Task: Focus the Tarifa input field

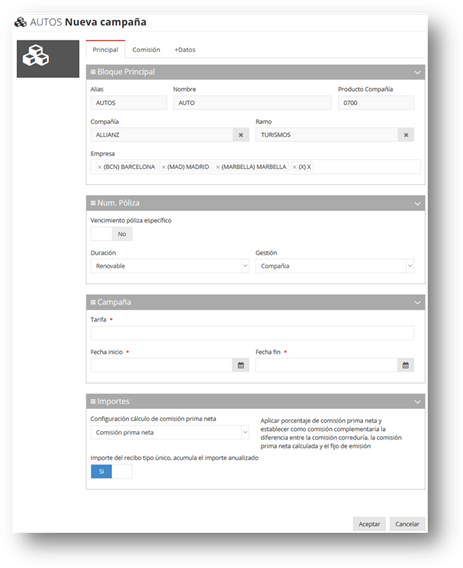Action: 252,333
